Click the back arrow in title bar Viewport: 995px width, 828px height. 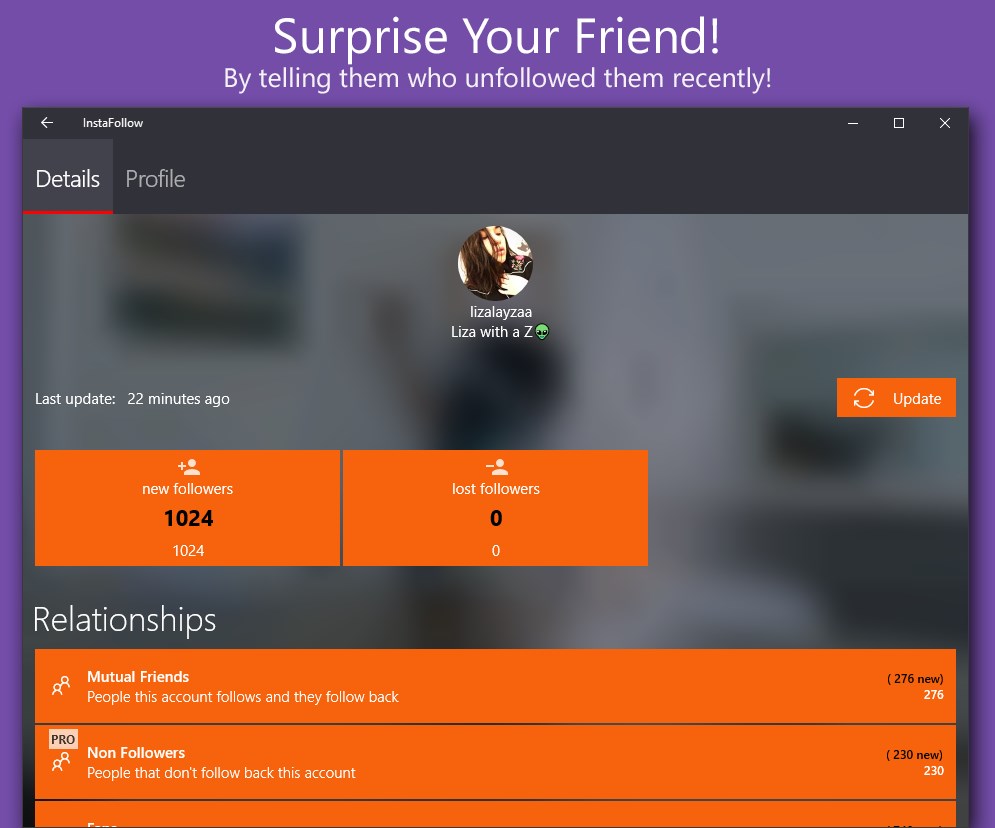(x=47, y=122)
